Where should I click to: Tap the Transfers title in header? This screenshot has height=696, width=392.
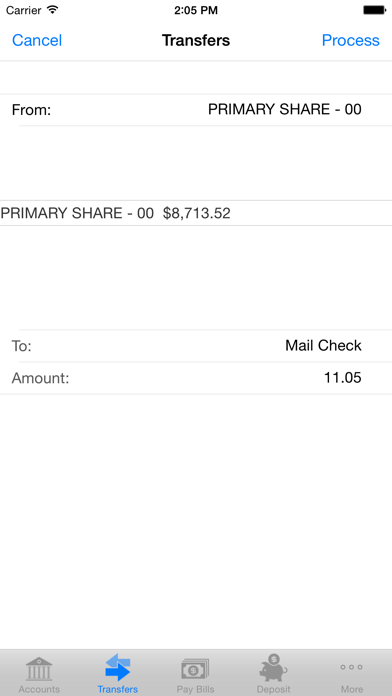[196, 40]
